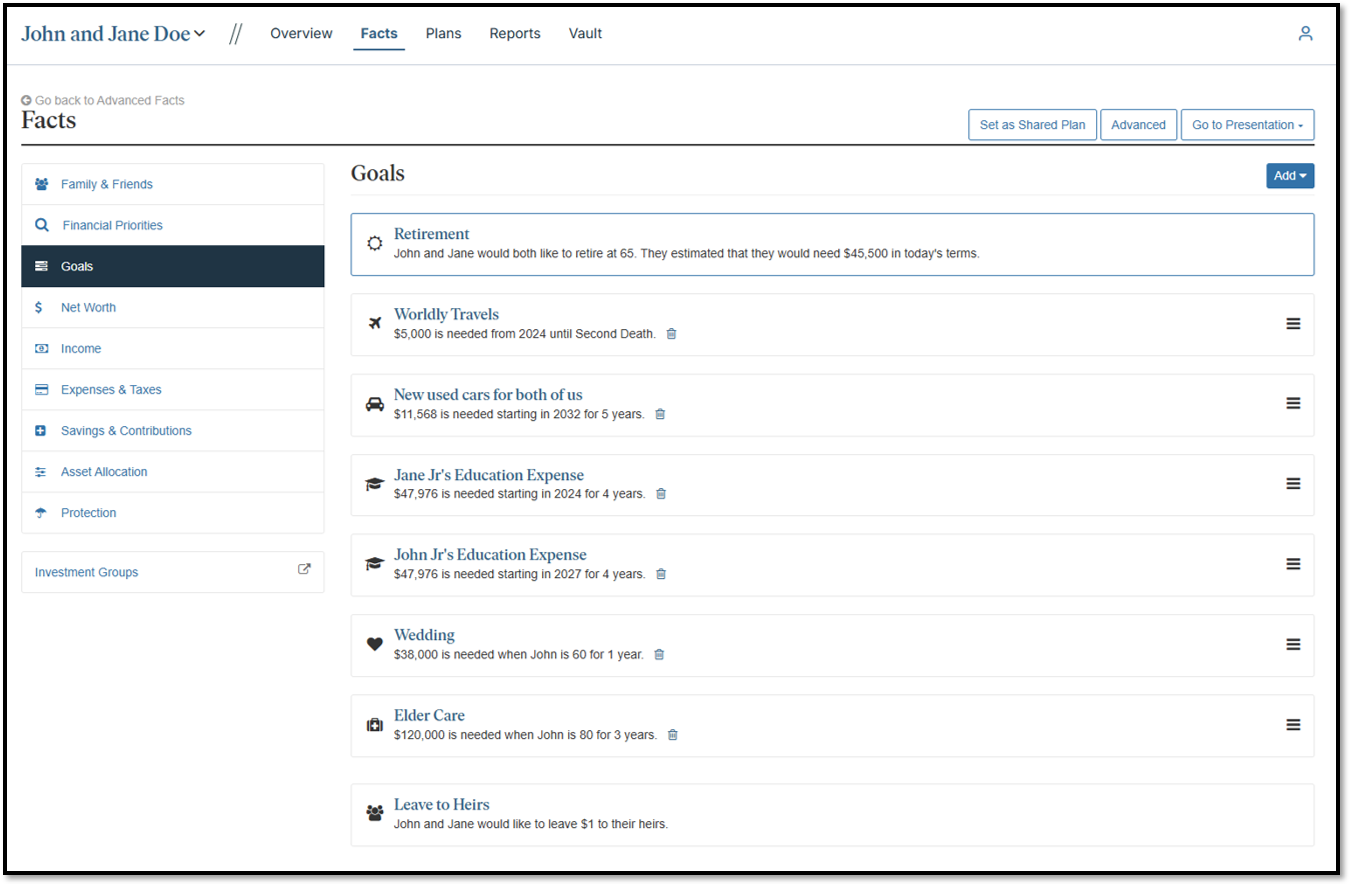1350x885 pixels.
Task: Switch to the Plans tab
Action: point(443,34)
